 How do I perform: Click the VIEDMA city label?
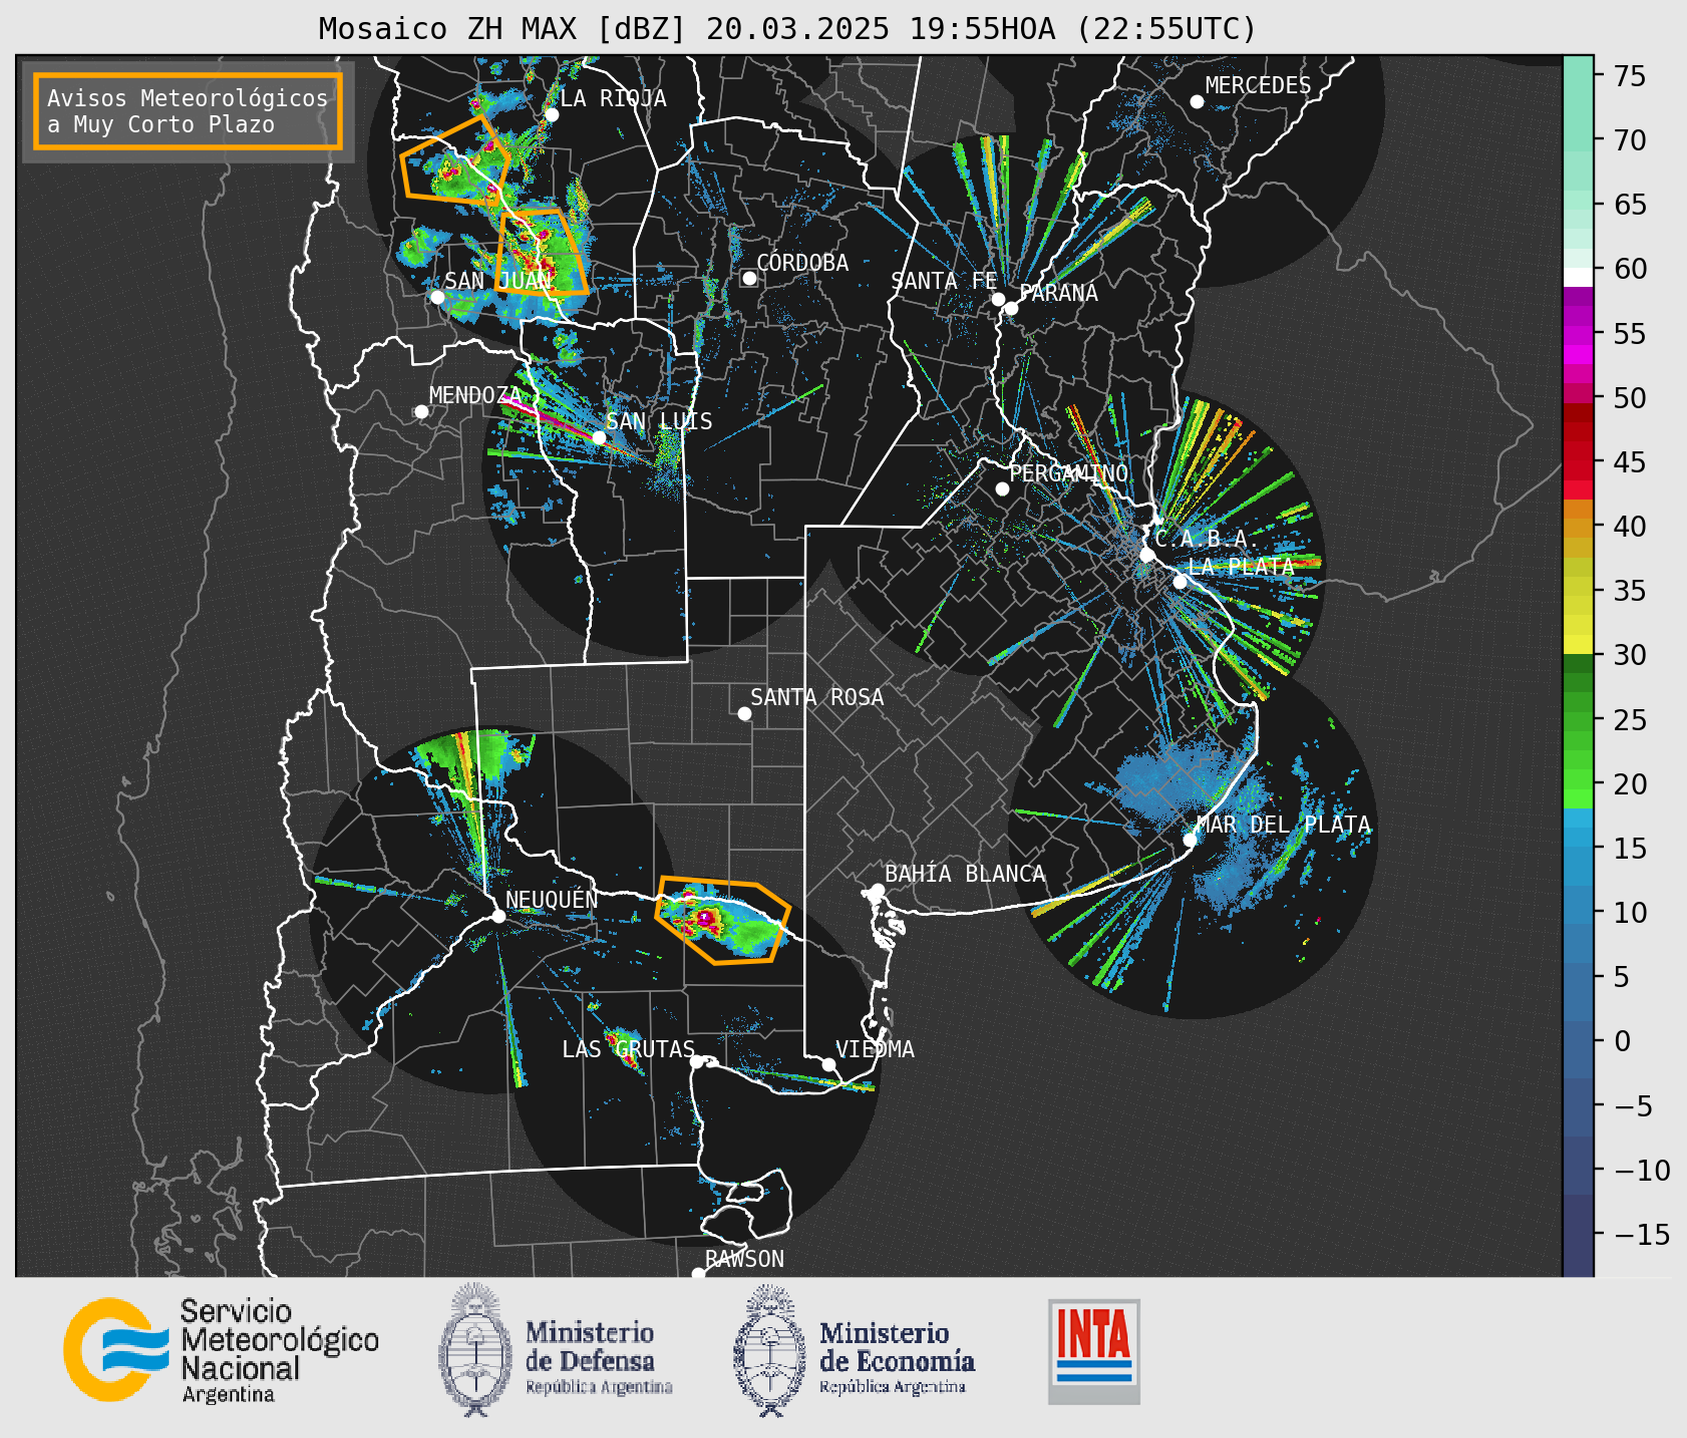click(875, 1049)
